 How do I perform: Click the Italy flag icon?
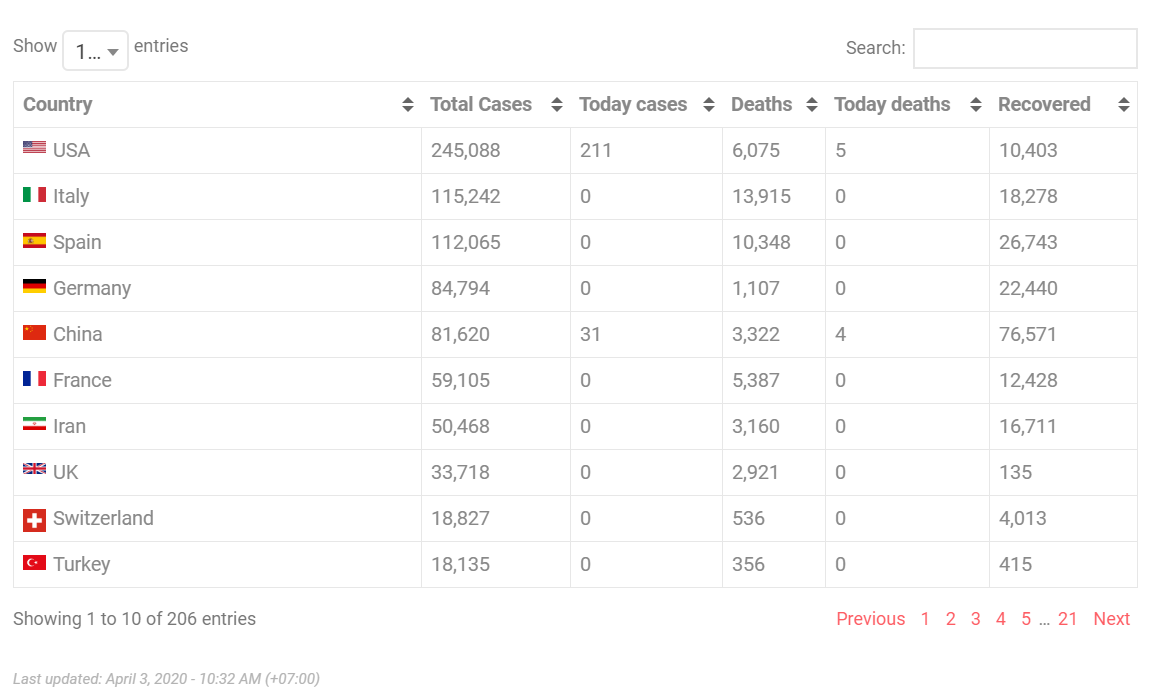34,194
